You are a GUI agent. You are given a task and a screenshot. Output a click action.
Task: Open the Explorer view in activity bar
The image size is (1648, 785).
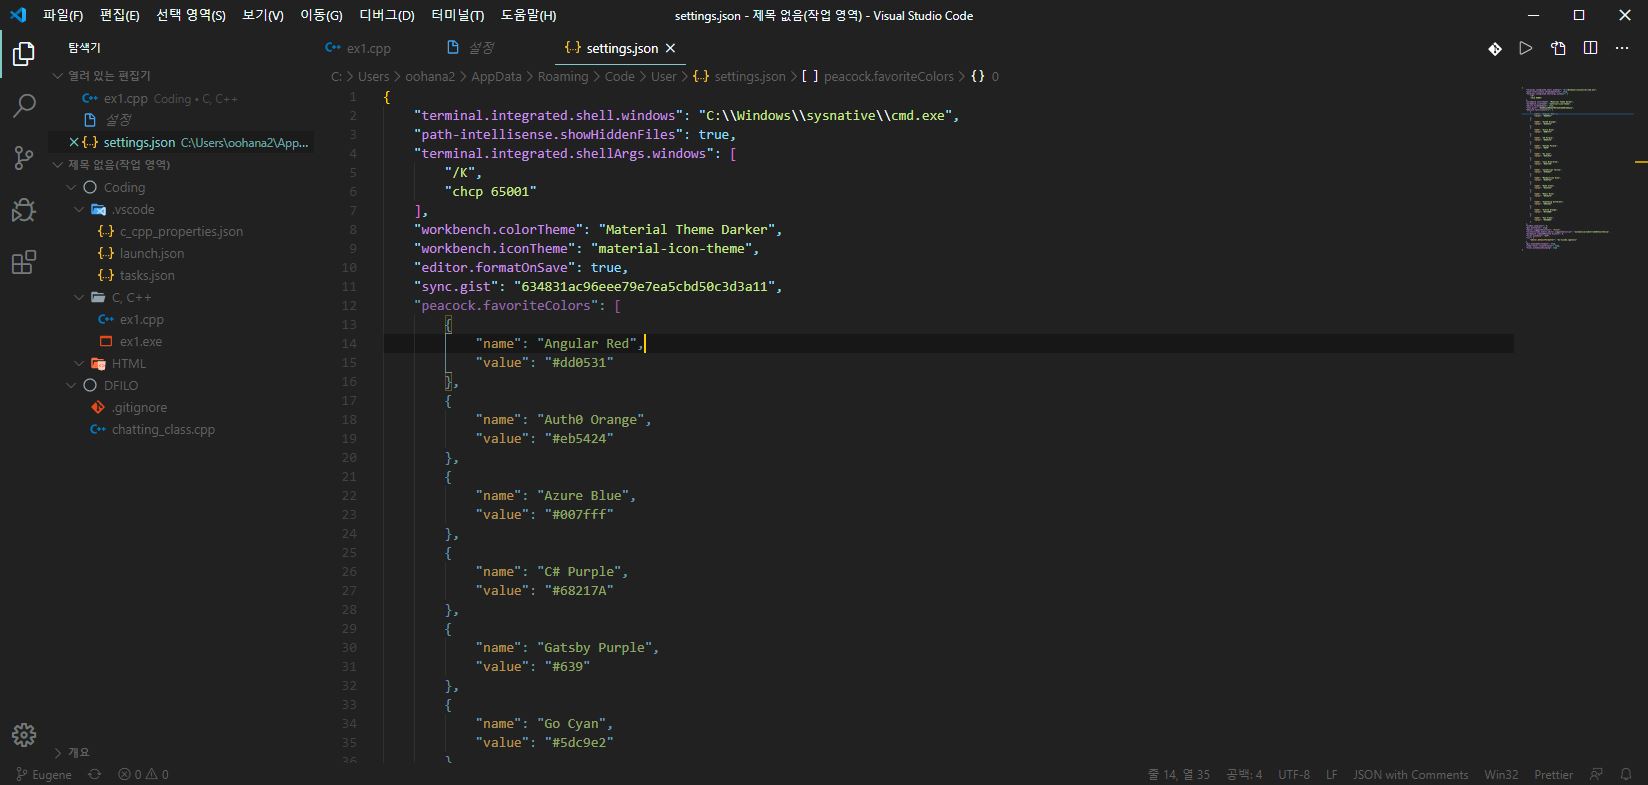[24, 54]
